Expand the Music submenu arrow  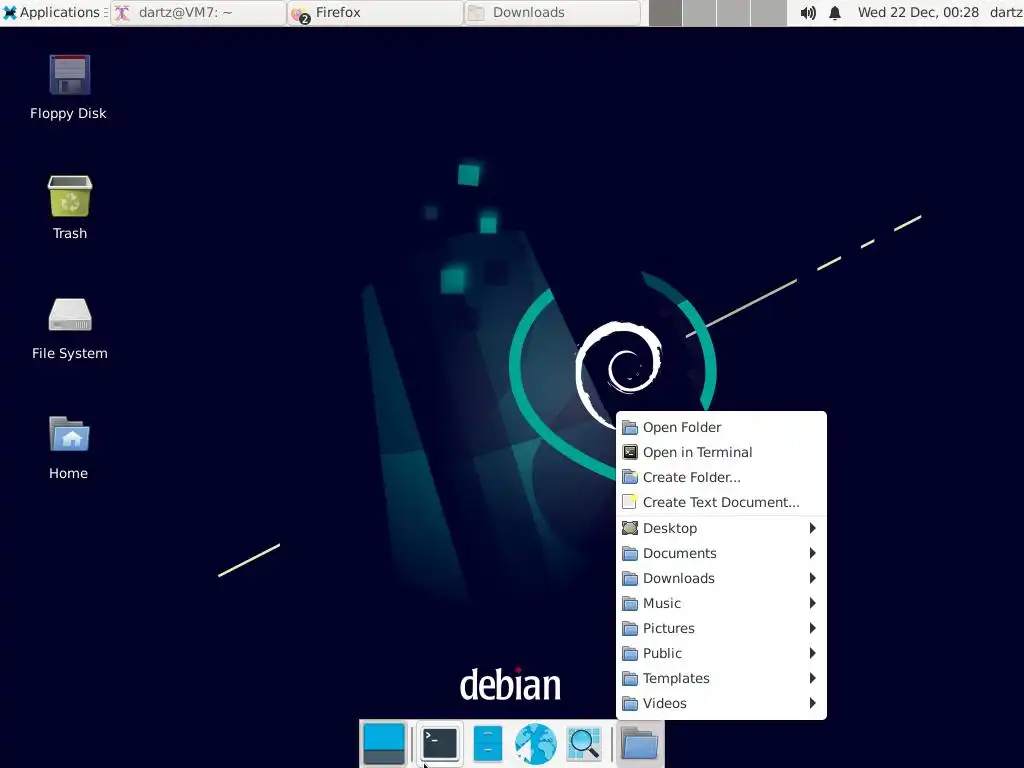click(x=812, y=603)
